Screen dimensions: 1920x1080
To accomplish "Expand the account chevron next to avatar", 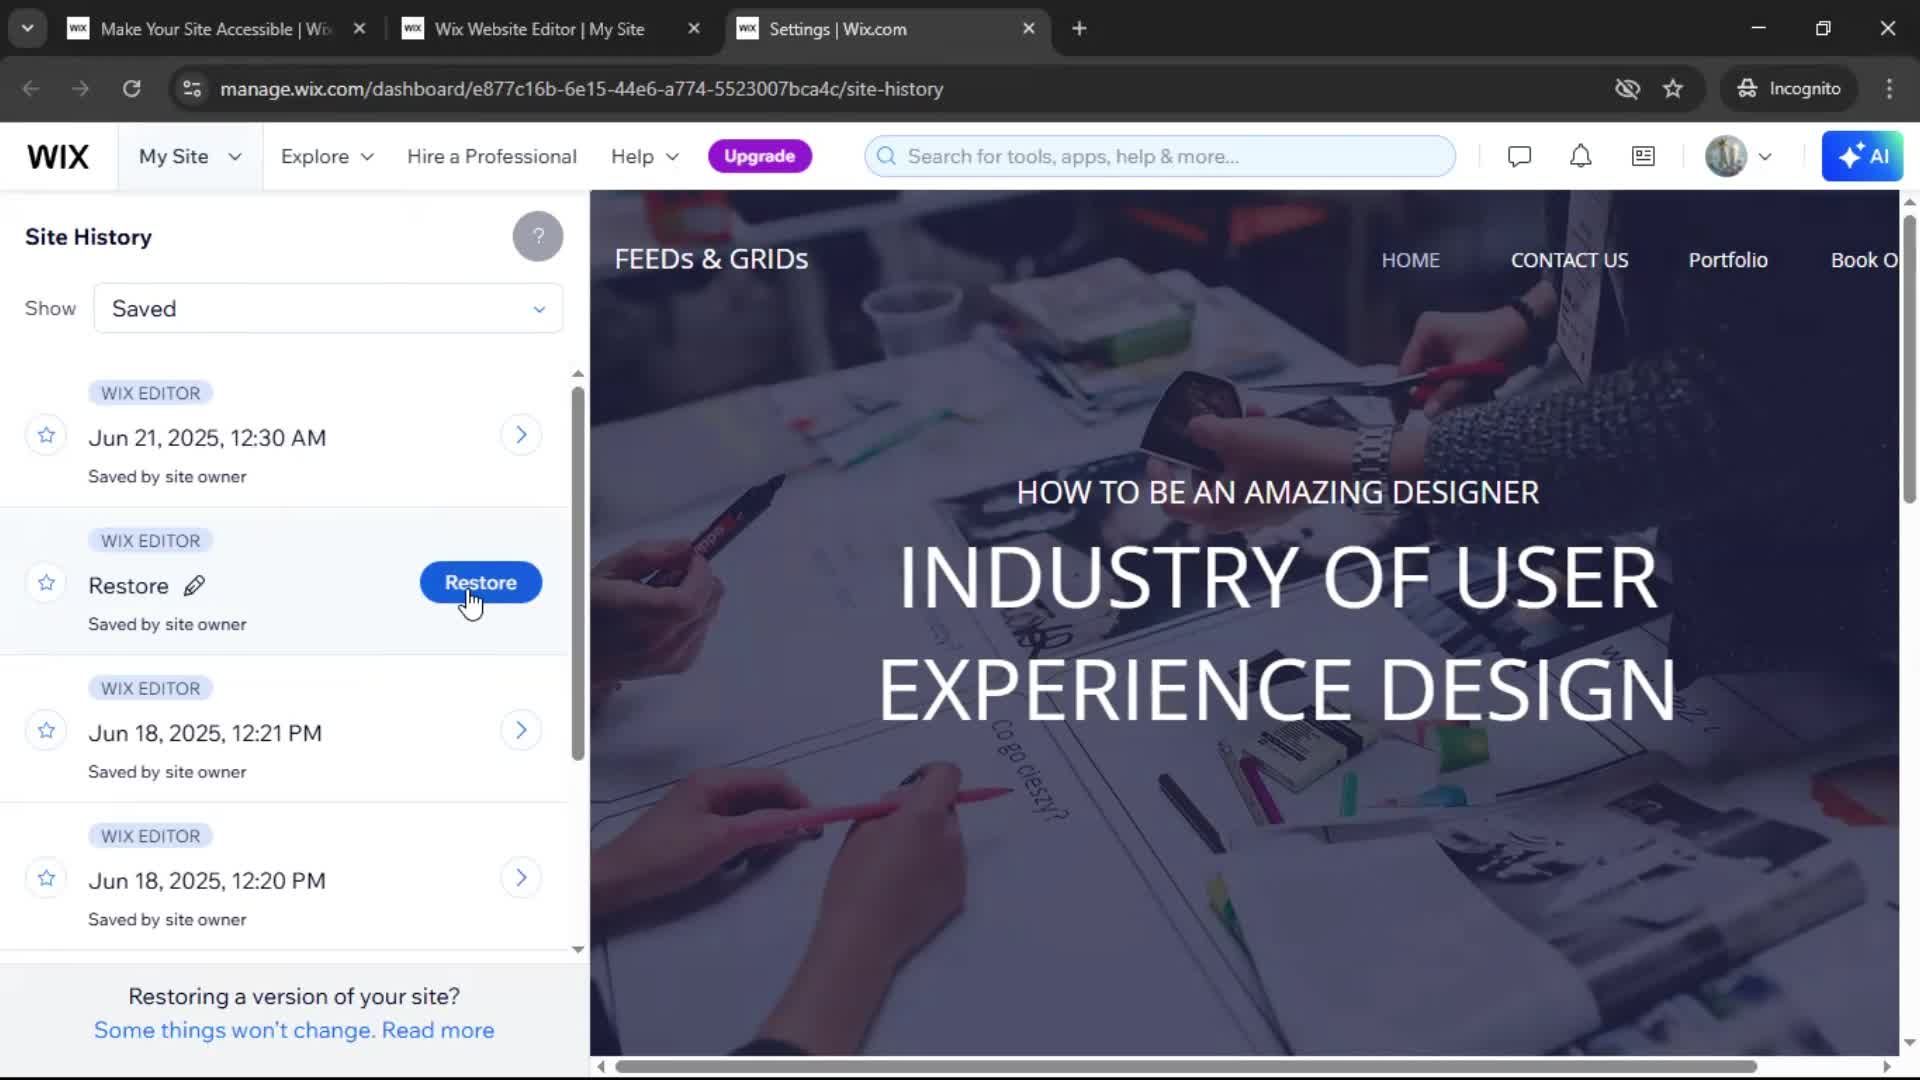I will pyautogui.click(x=1765, y=157).
